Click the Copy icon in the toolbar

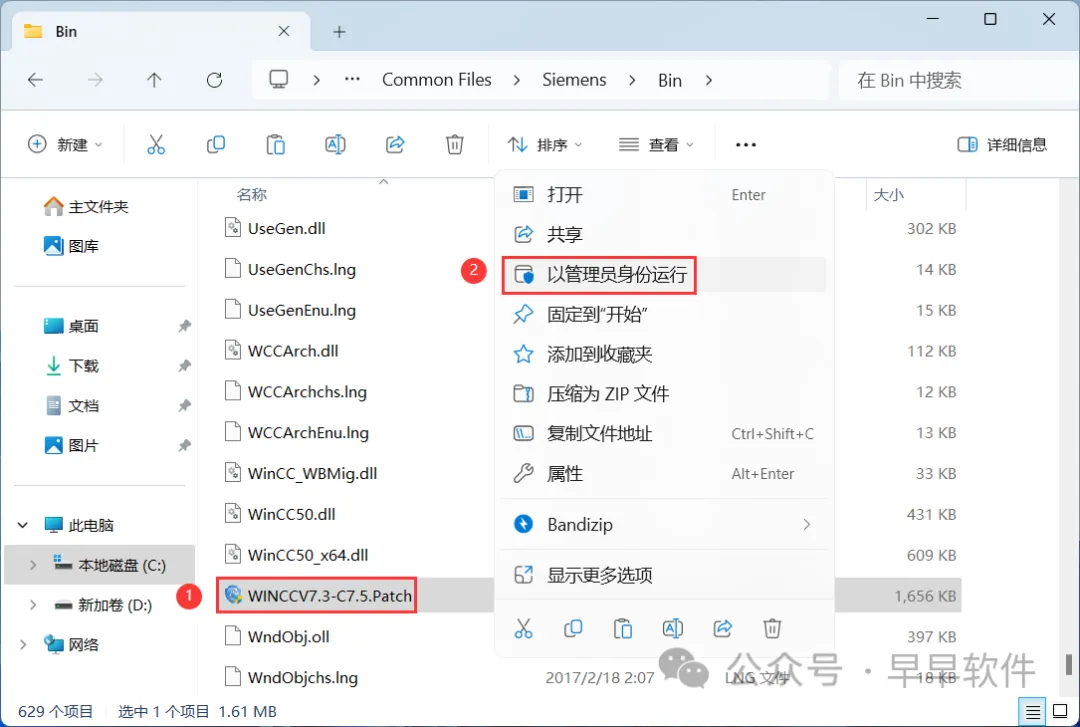216,145
